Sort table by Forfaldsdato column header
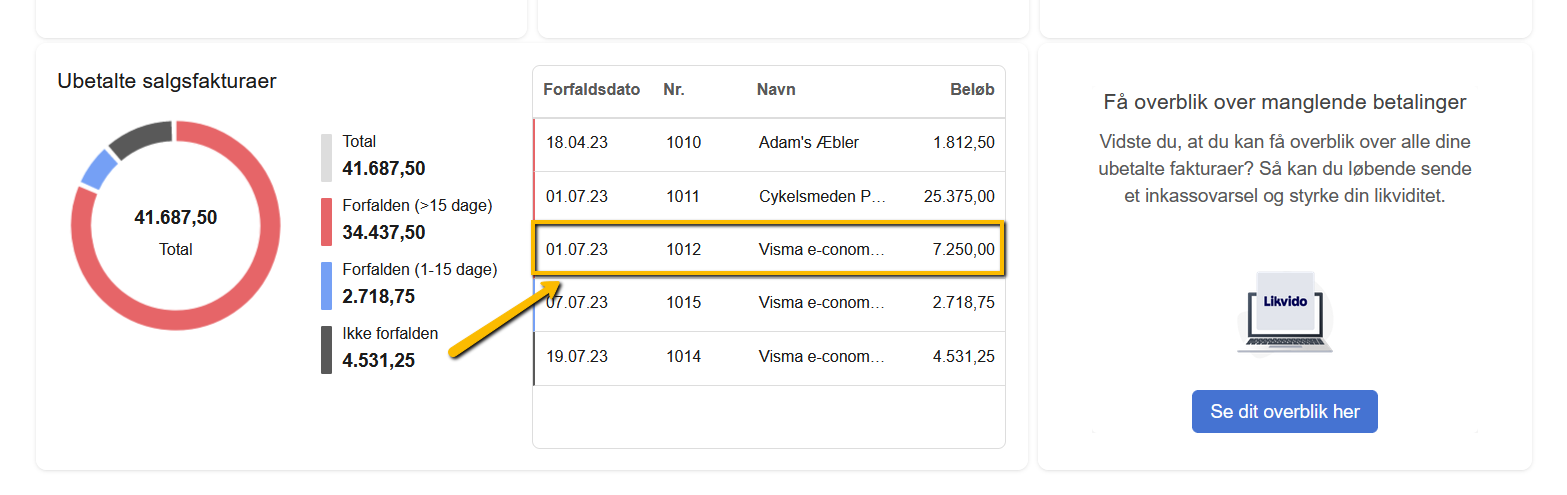Viewport: 1567px width, 495px height. [591, 90]
